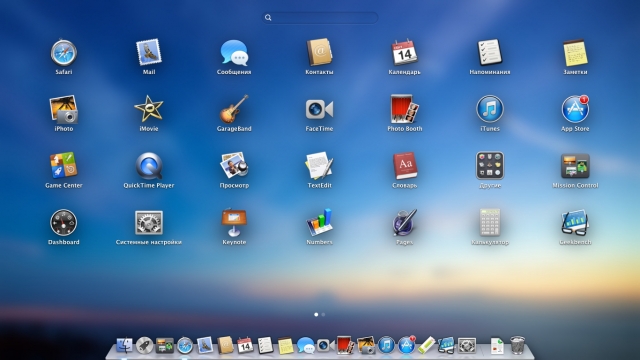Open Dashboard gauge icon
This screenshot has height=360, width=640.
click(x=63, y=222)
